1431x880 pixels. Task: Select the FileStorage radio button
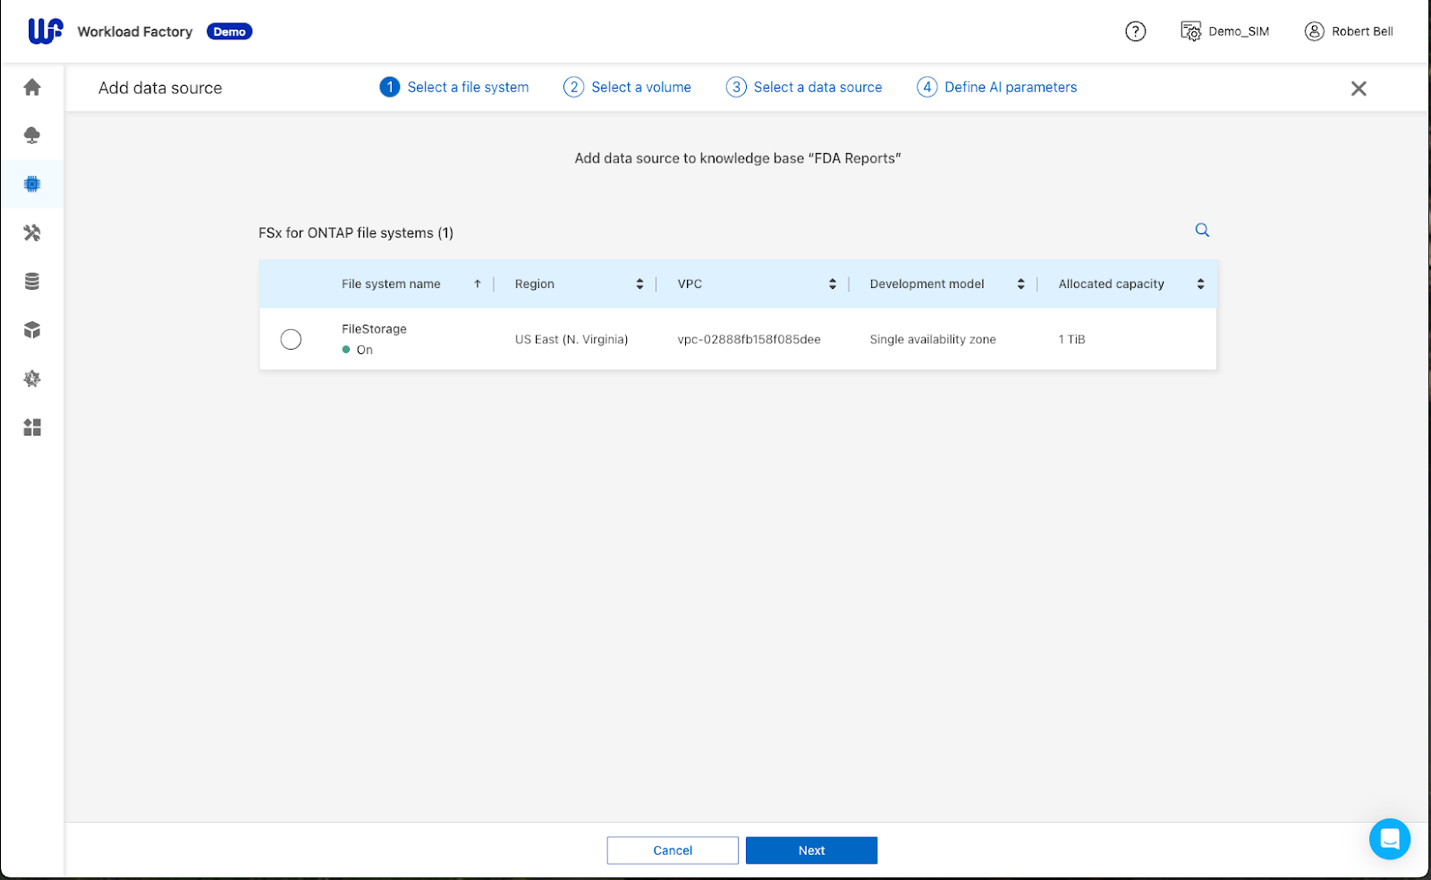[291, 339]
